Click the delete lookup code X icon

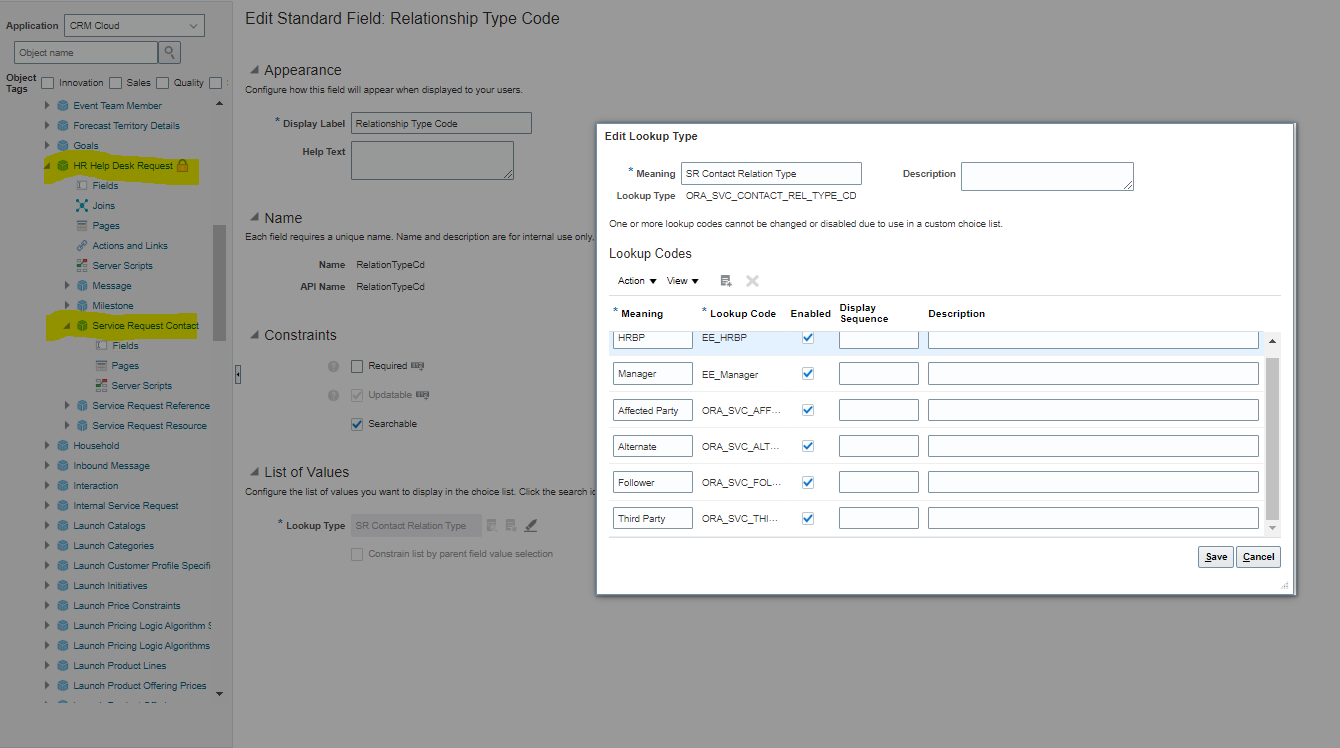[752, 281]
